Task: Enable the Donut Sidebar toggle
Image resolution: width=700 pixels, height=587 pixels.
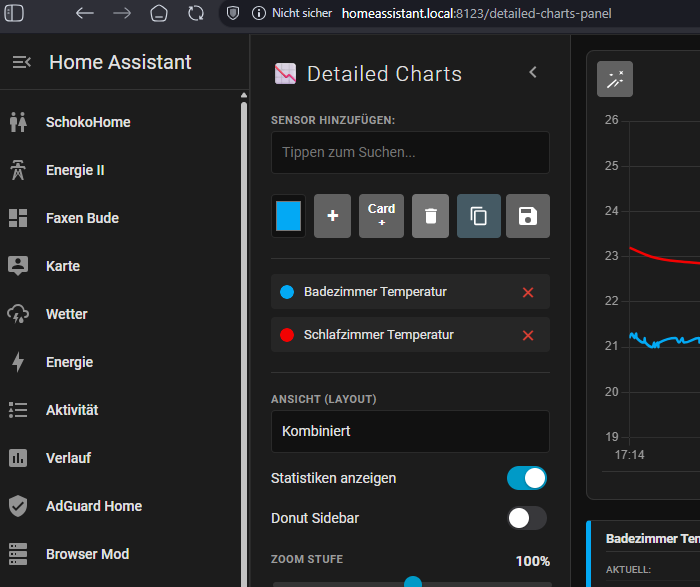Action: (x=527, y=518)
